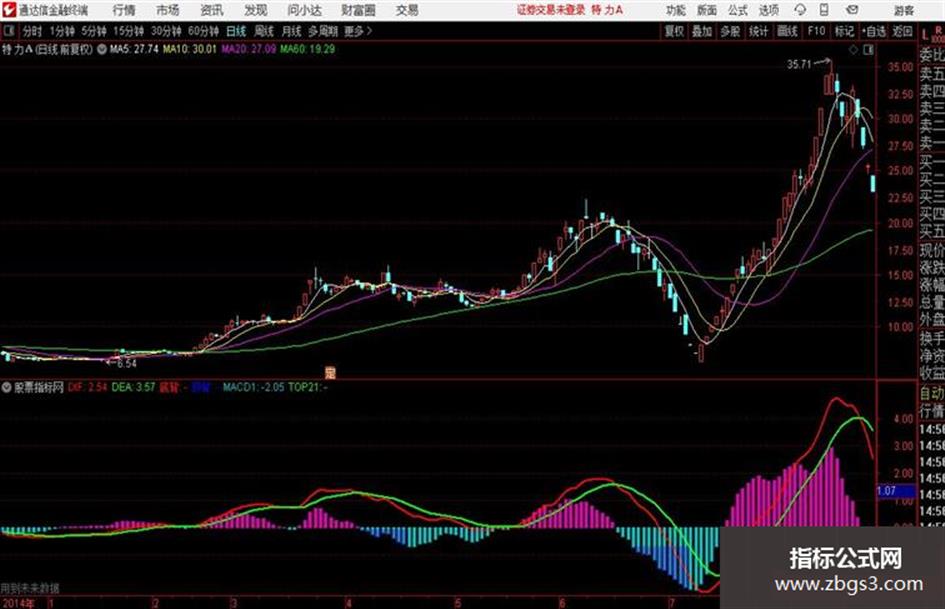Select the 月线 monthly period tab
Screen dimensions: 945x609
[292, 31]
